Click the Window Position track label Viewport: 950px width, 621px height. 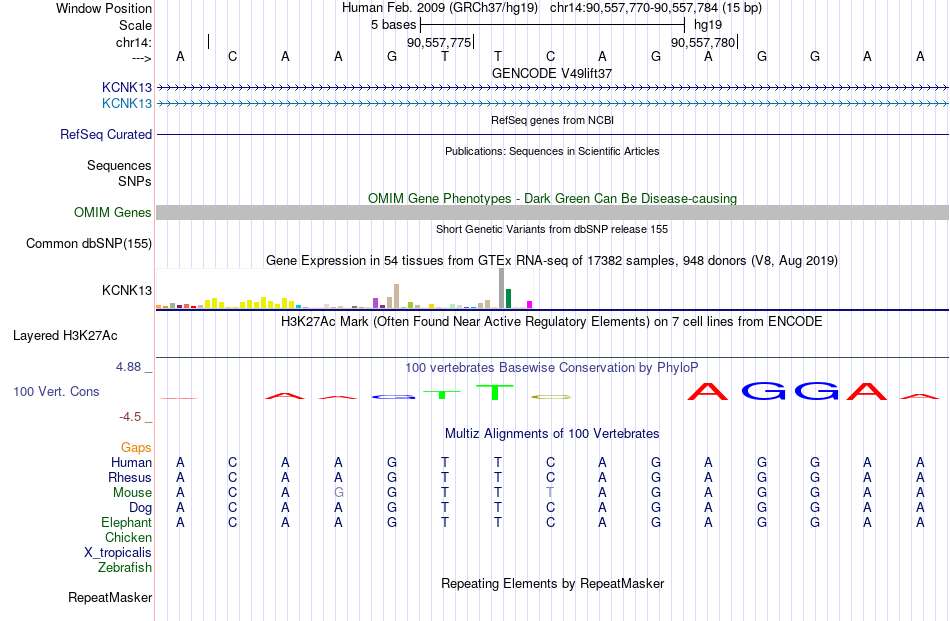[x=104, y=8]
